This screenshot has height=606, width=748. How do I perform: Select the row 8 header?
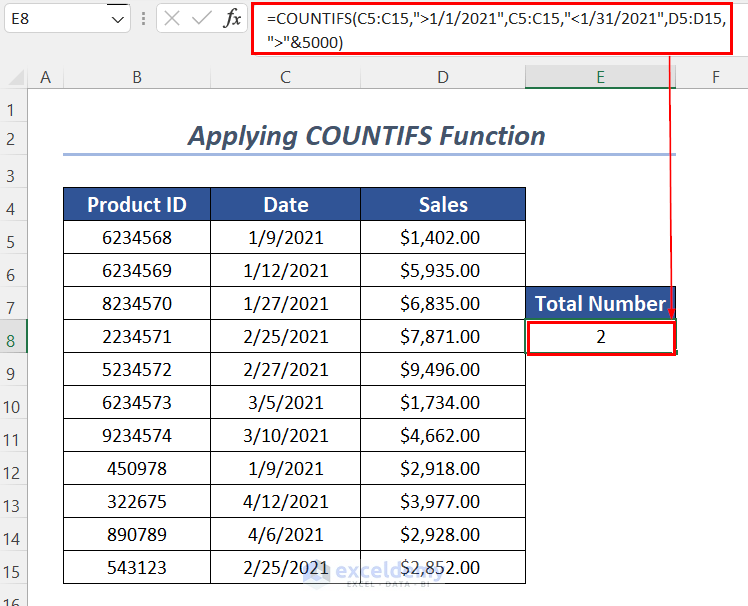(x=13, y=338)
